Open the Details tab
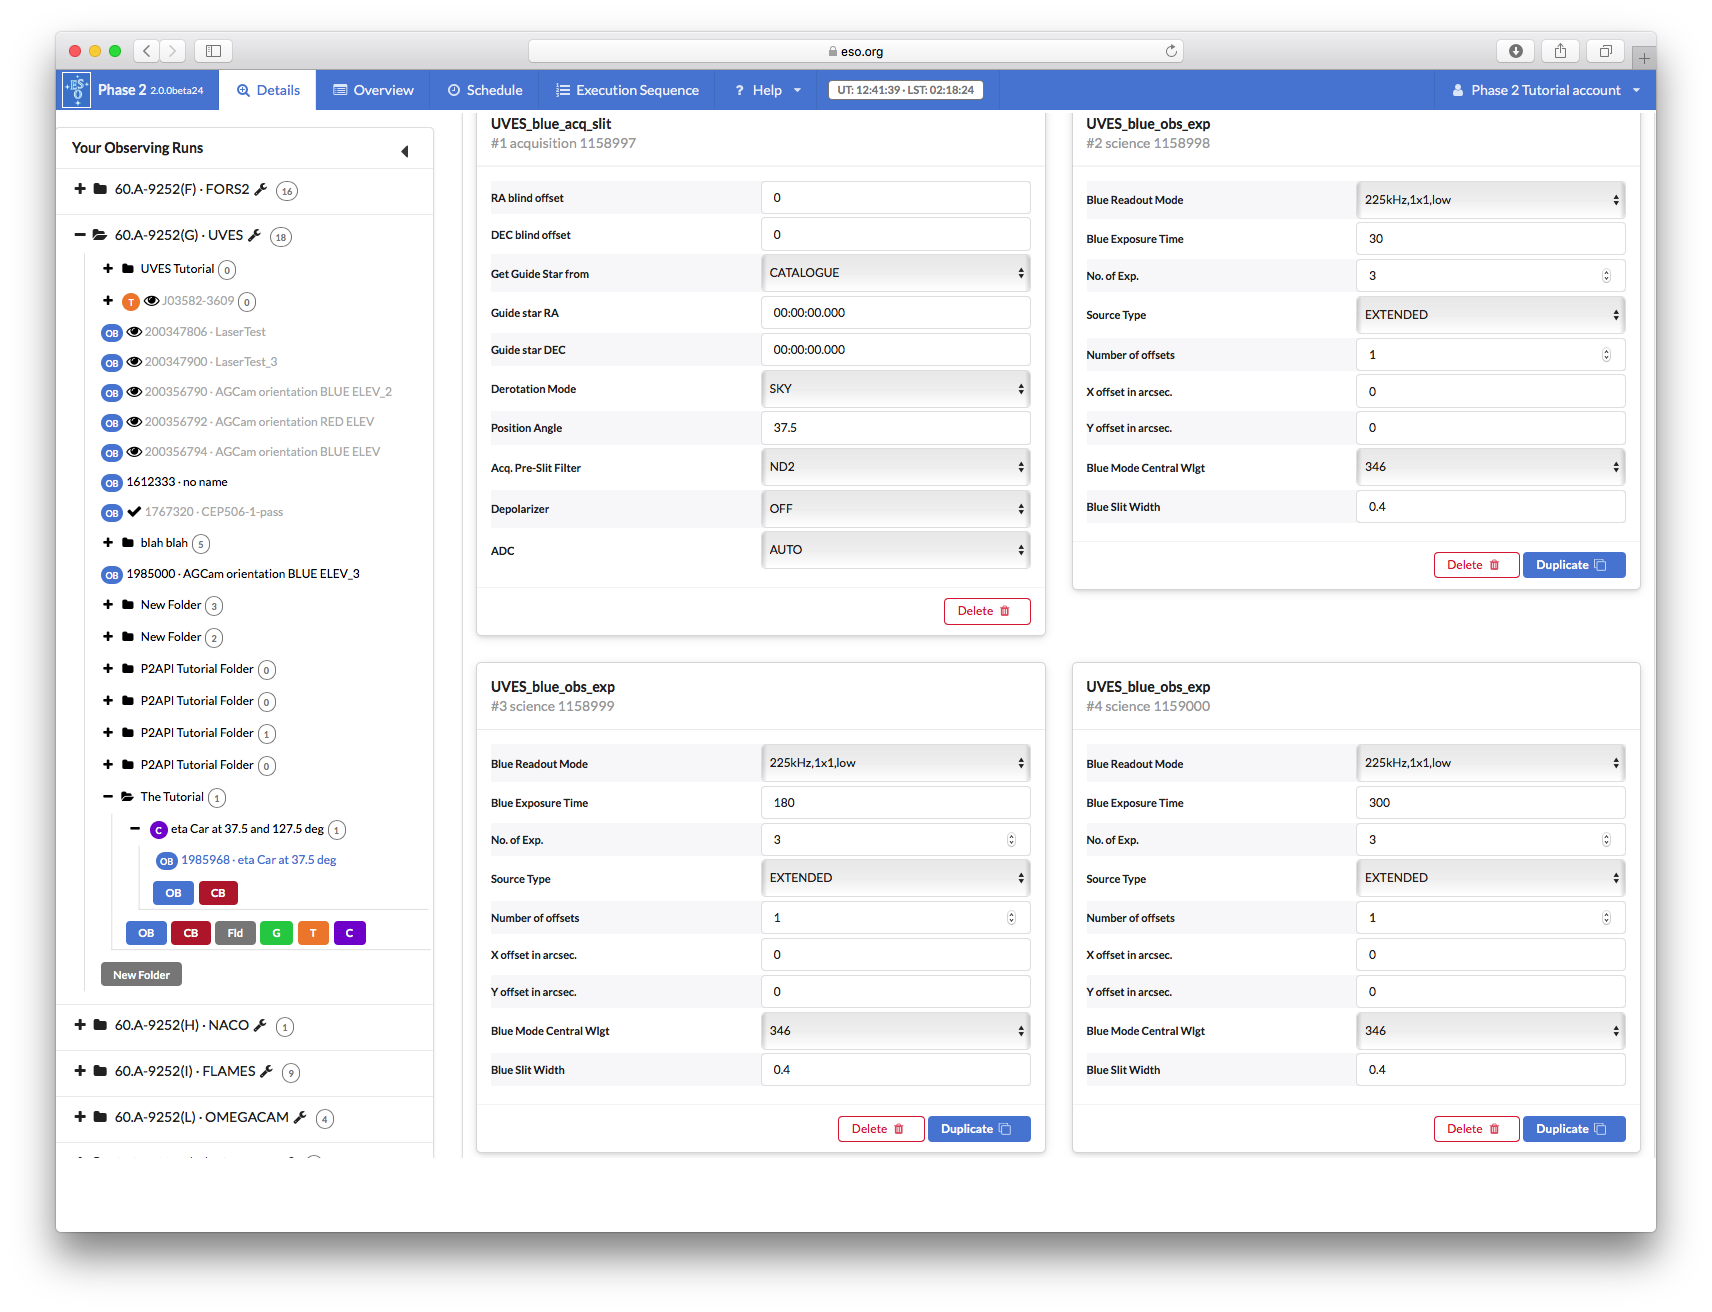The height and width of the screenshot is (1312, 1712). coord(268,90)
